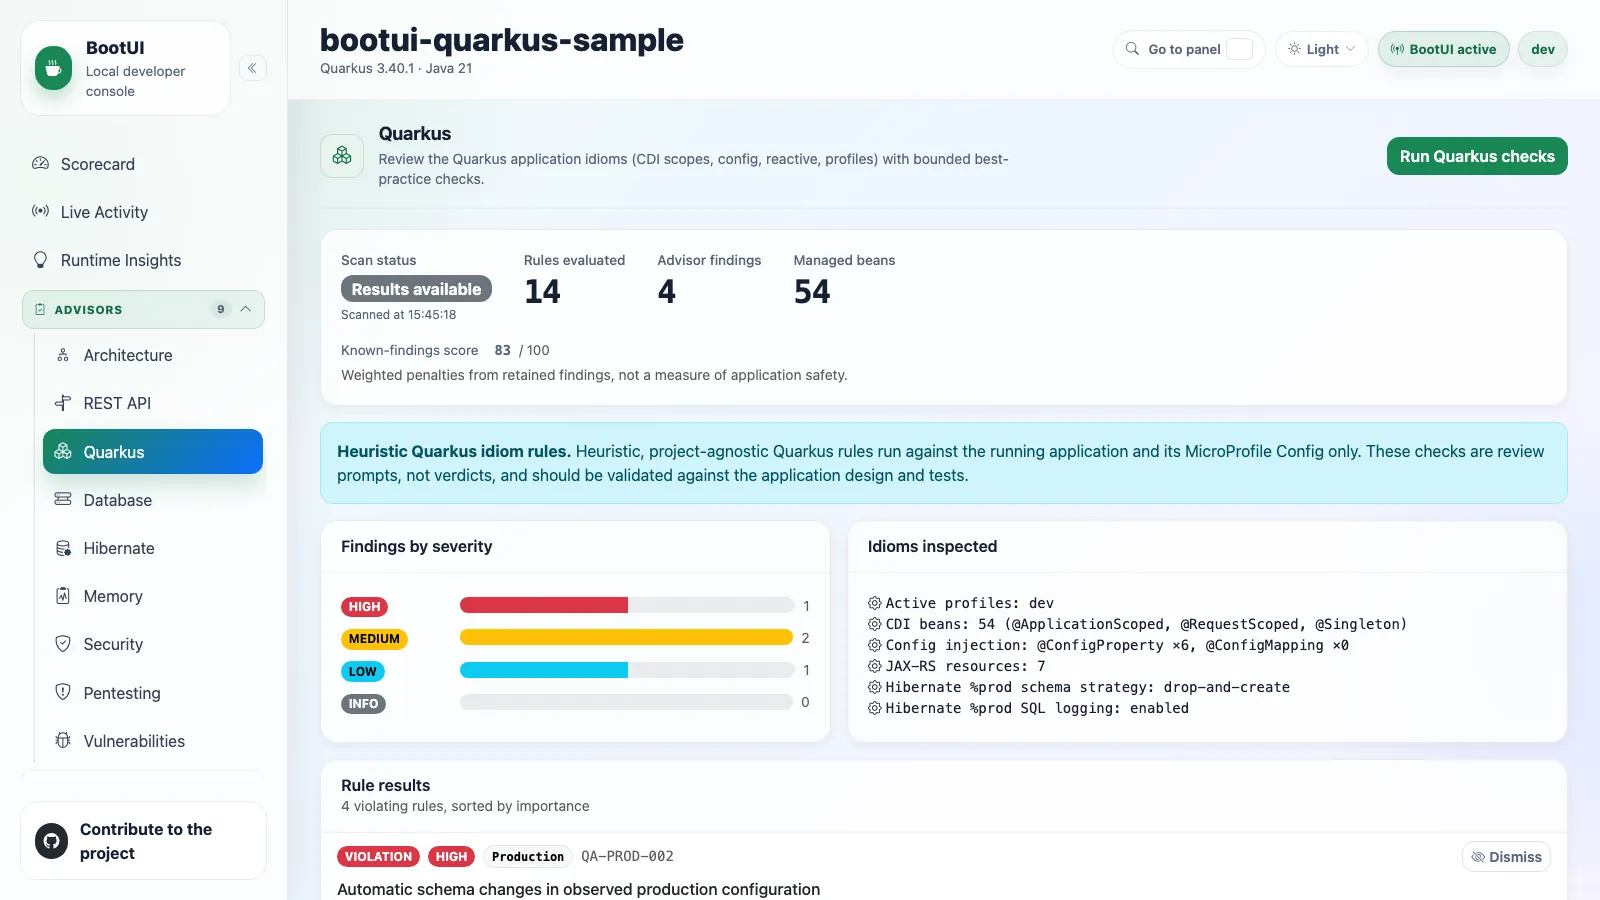This screenshot has width=1600, height=900.
Task: Click Contribute to the project link
Action: 143,841
